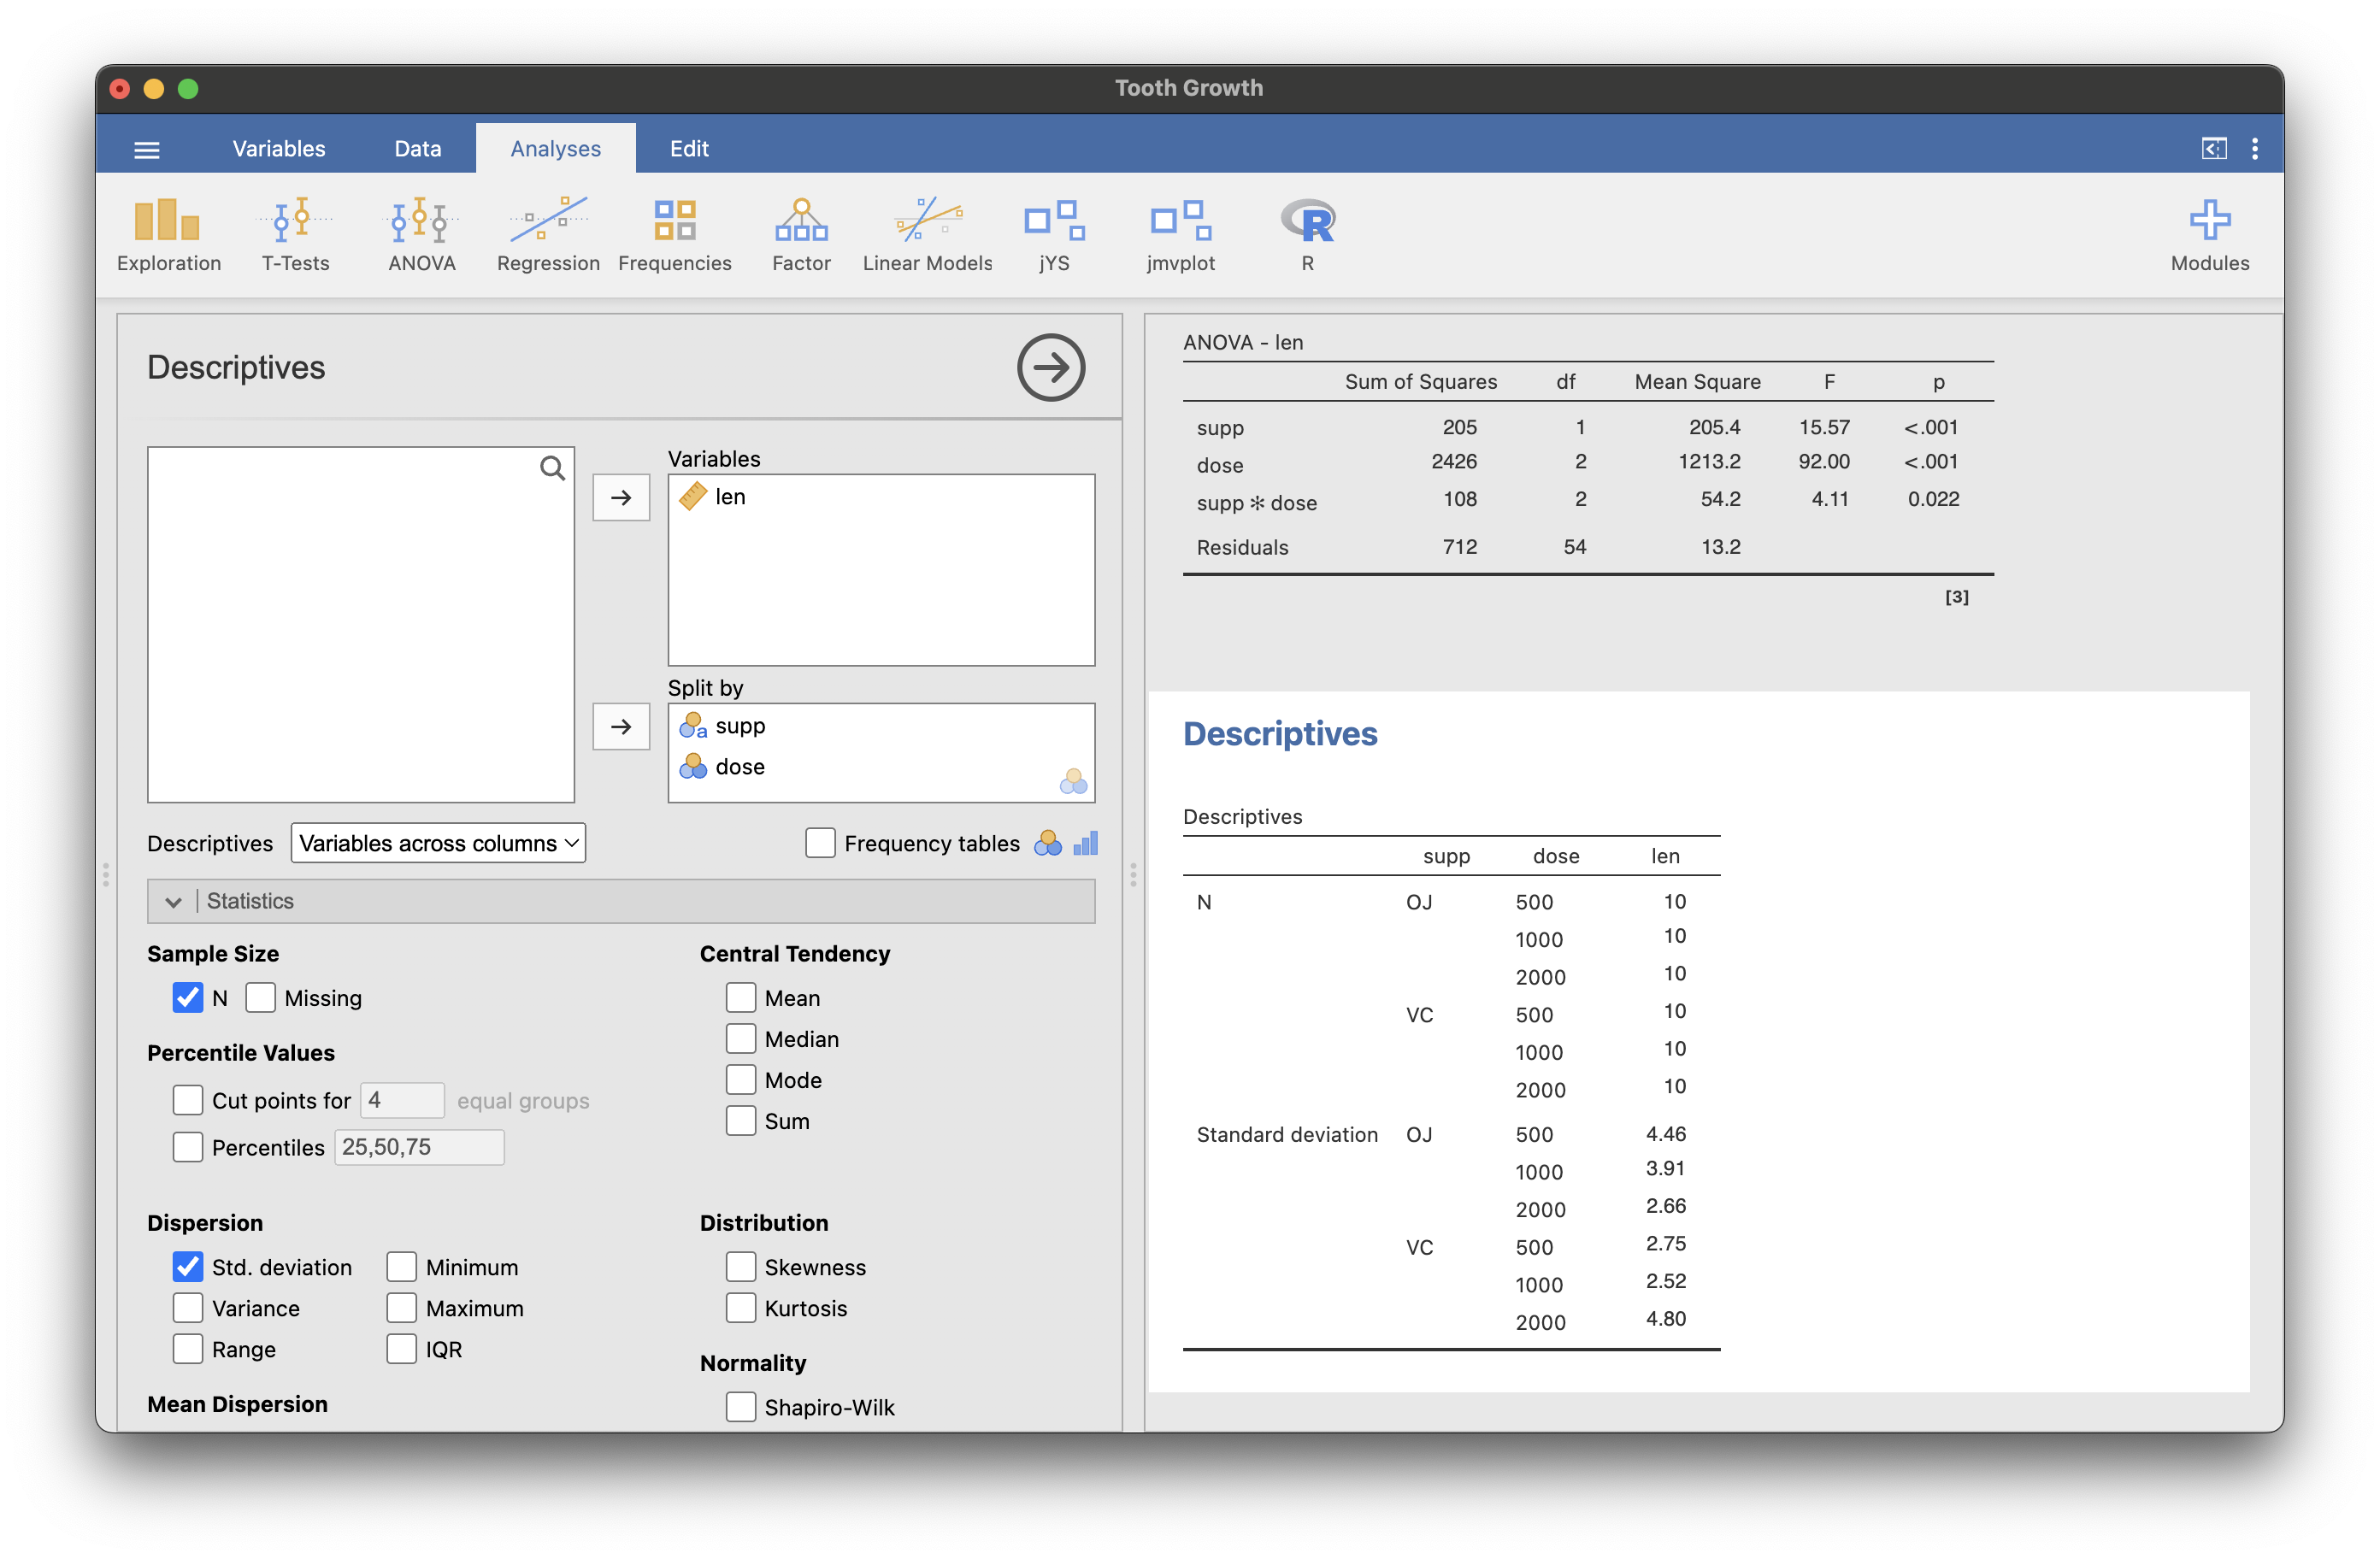Move variable into the Variables box
Screen dimensions: 2380x1559
[x=621, y=497]
